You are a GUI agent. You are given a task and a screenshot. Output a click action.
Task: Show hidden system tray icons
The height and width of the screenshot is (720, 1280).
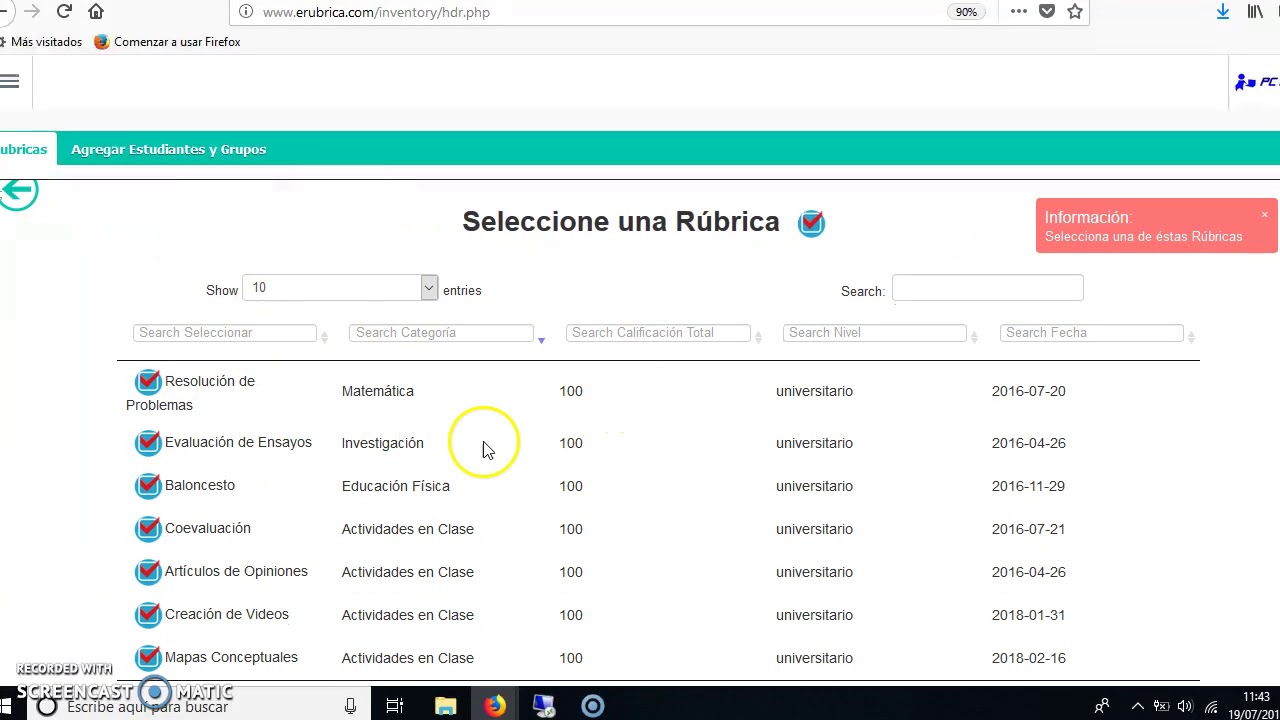tap(1137, 706)
